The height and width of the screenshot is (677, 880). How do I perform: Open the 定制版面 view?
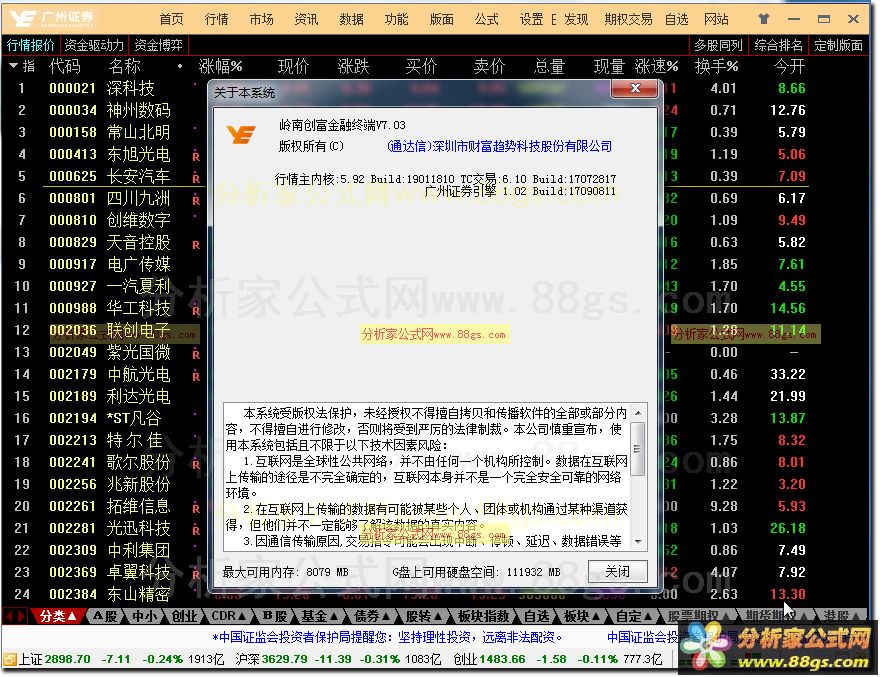click(x=838, y=45)
